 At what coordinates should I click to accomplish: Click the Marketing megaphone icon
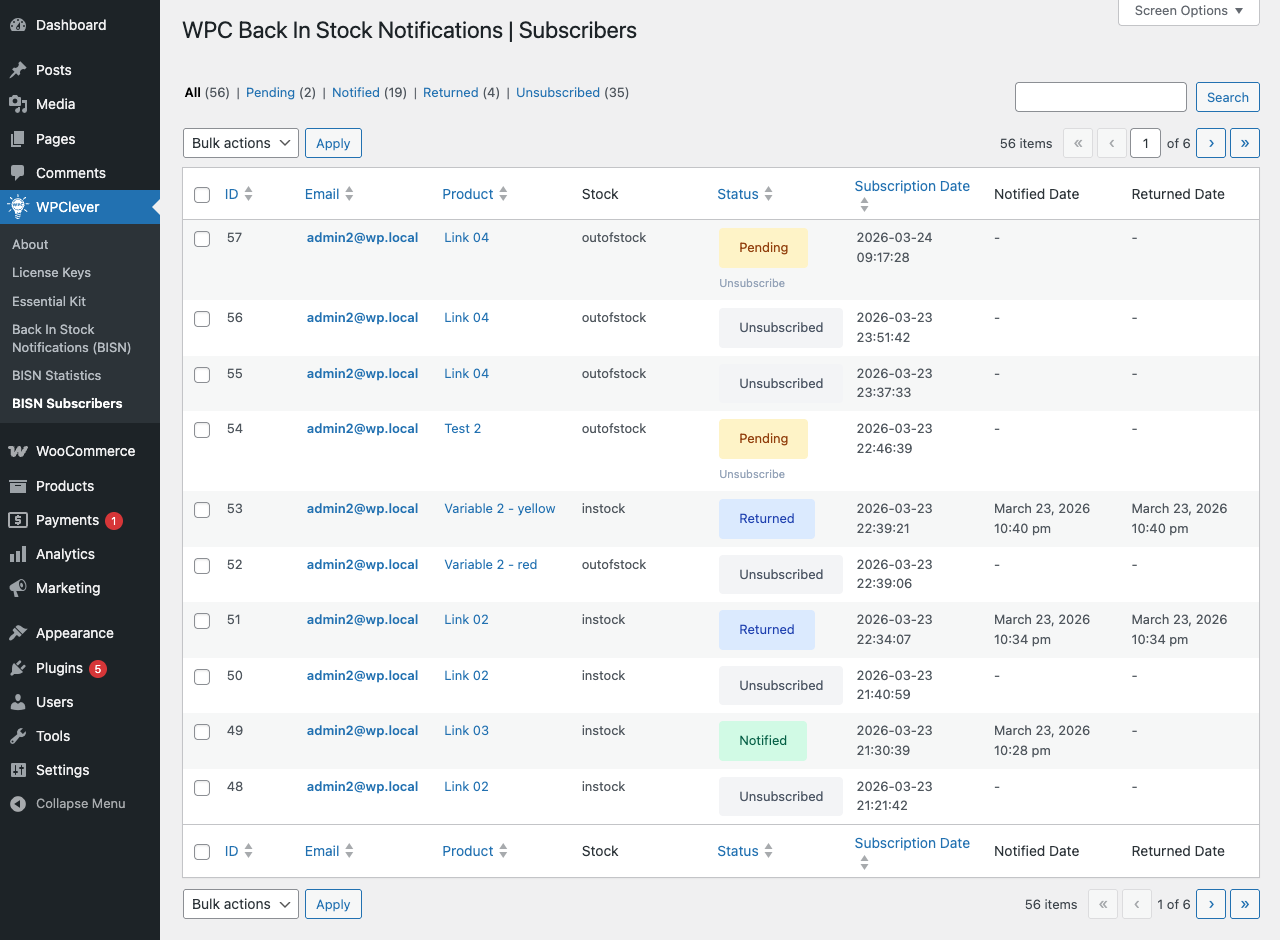coord(18,588)
